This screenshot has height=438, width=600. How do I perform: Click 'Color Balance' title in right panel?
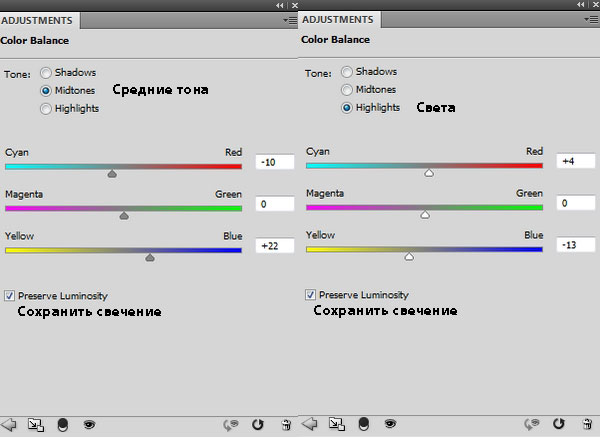coord(336,40)
